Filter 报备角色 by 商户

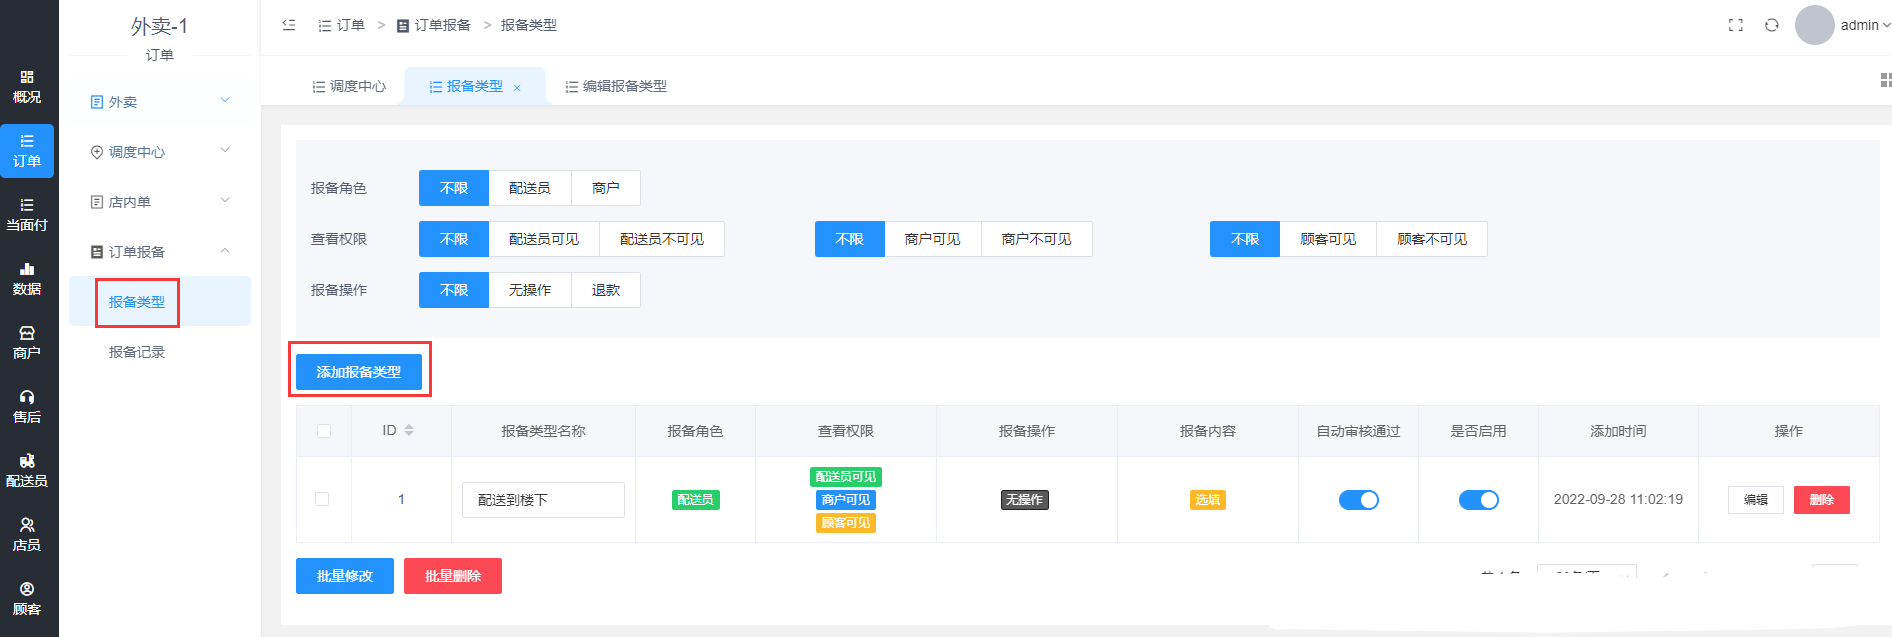[606, 188]
